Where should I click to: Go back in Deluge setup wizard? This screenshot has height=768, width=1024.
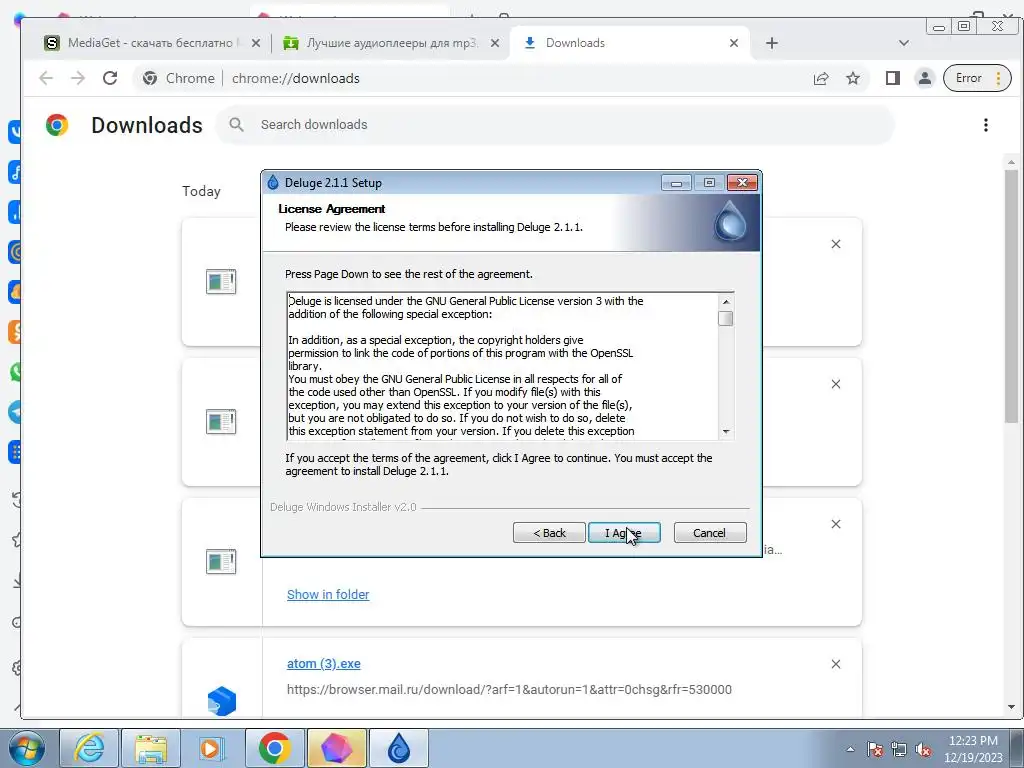pos(549,533)
